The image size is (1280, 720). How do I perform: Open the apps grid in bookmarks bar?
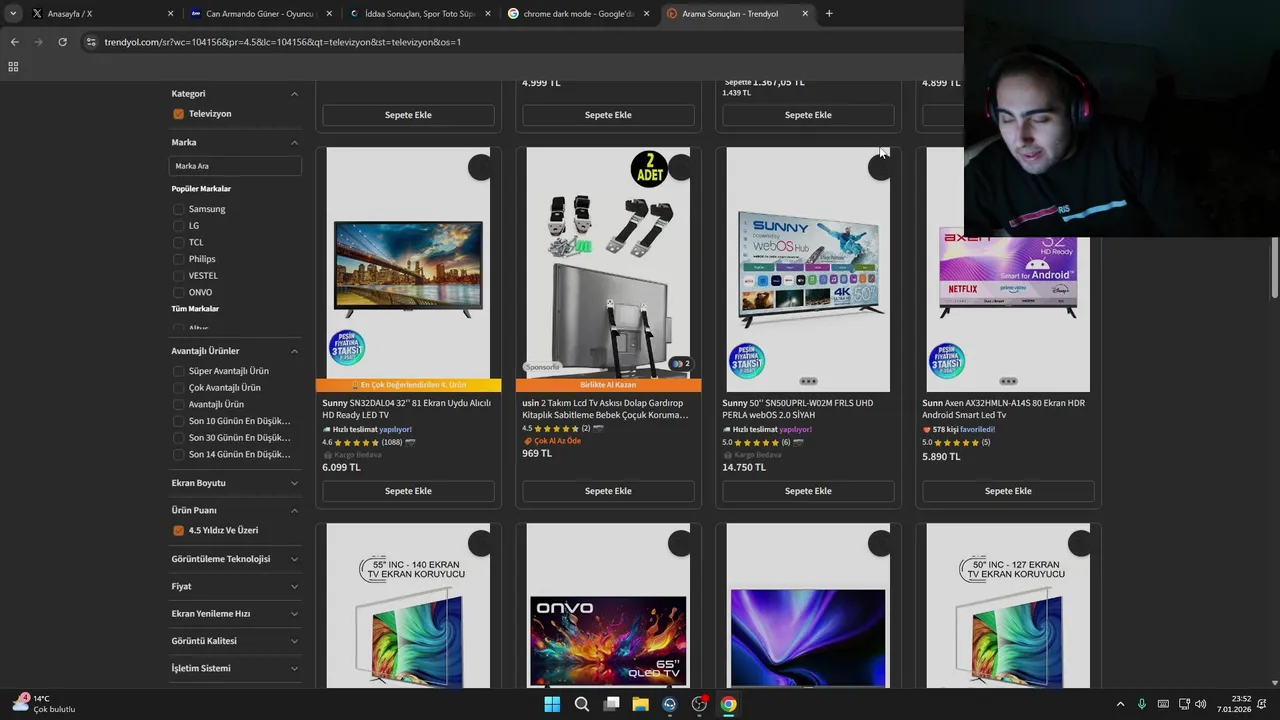coord(13,67)
